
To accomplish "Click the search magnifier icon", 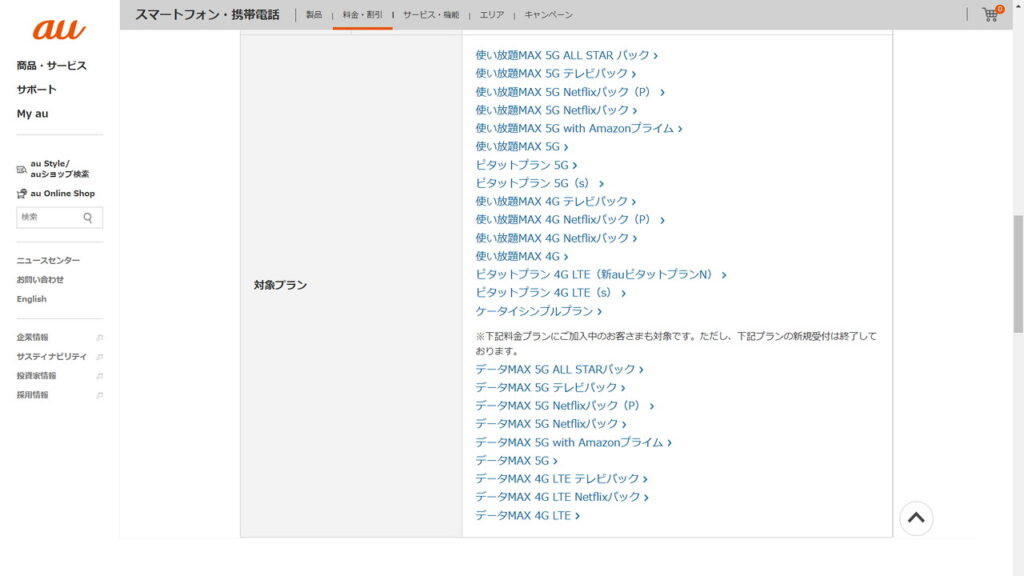I will pos(88,217).
